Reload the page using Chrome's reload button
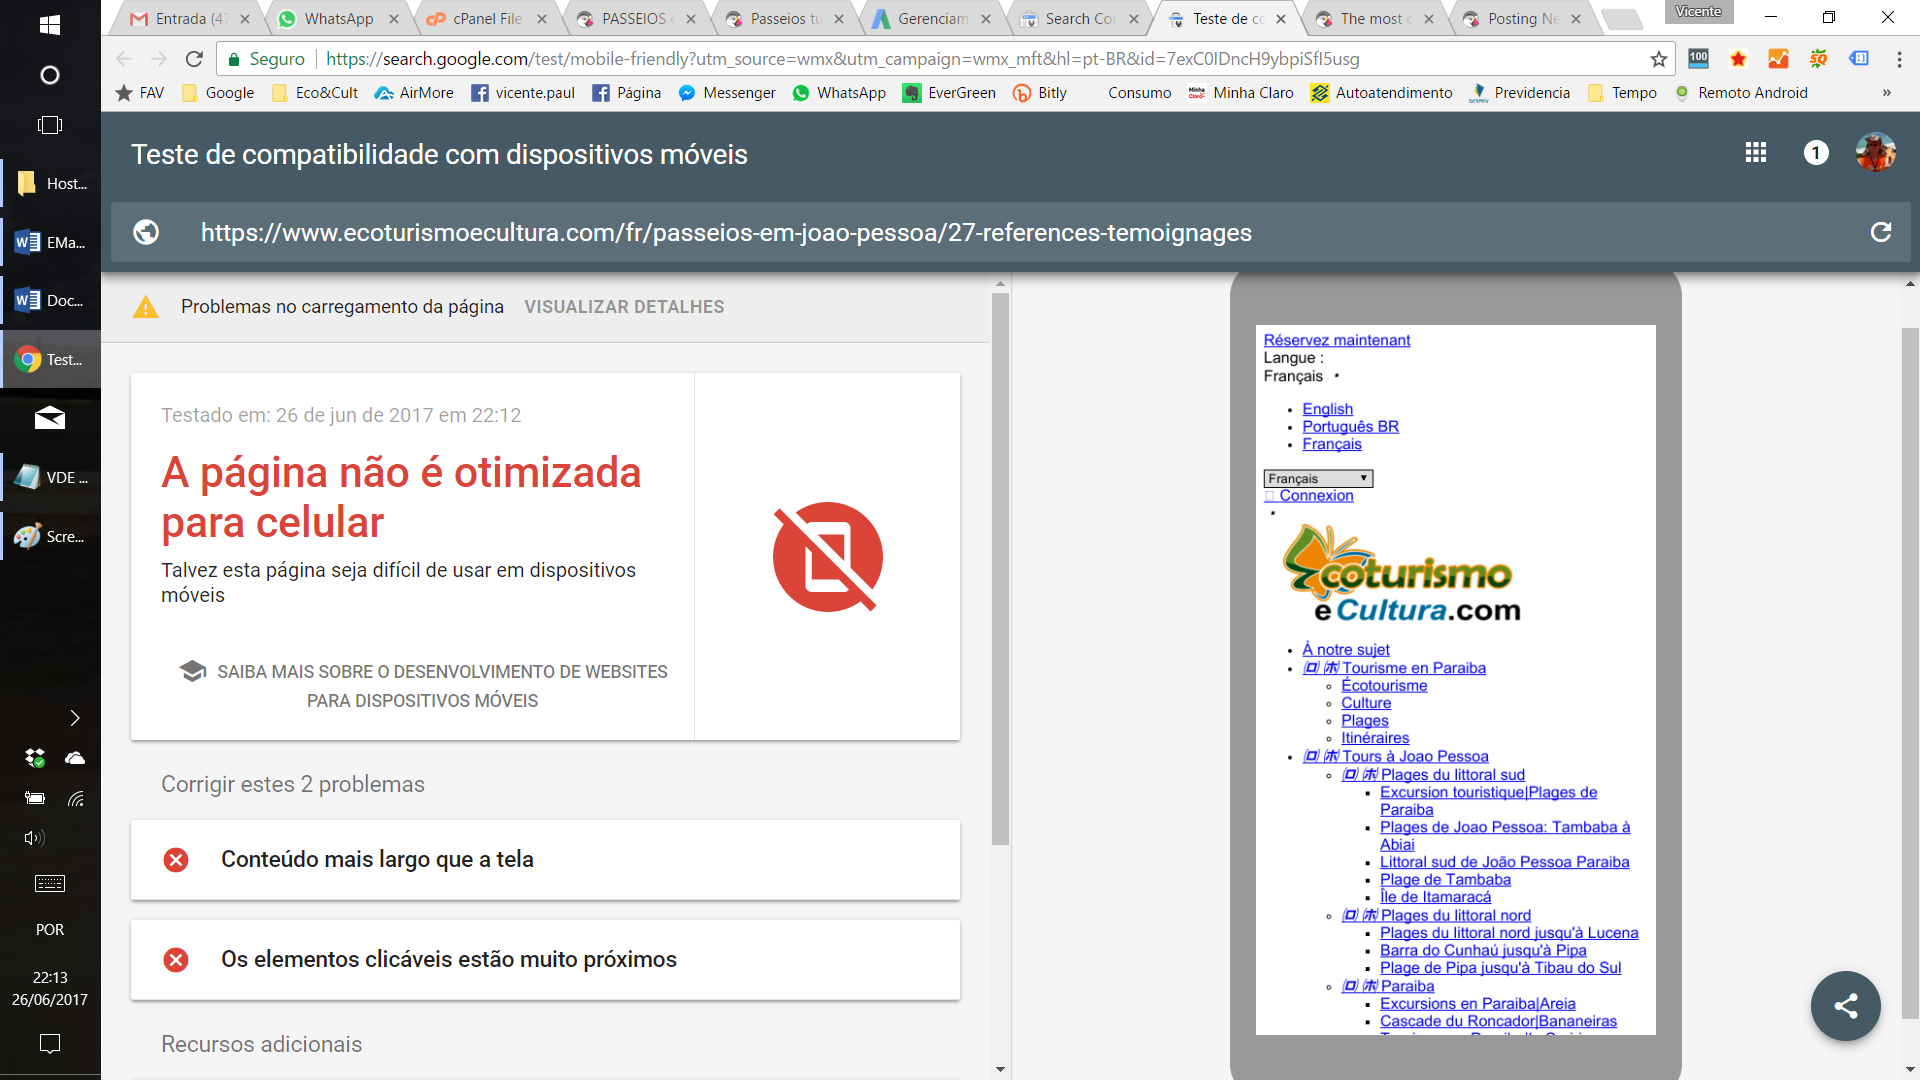The height and width of the screenshot is (1080, 1920). [x=194, y=59]
